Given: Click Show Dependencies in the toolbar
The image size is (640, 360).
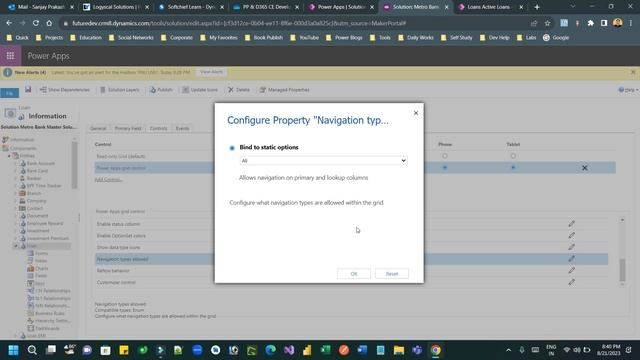Looking at the screenshot, I should tap(64, 90).
